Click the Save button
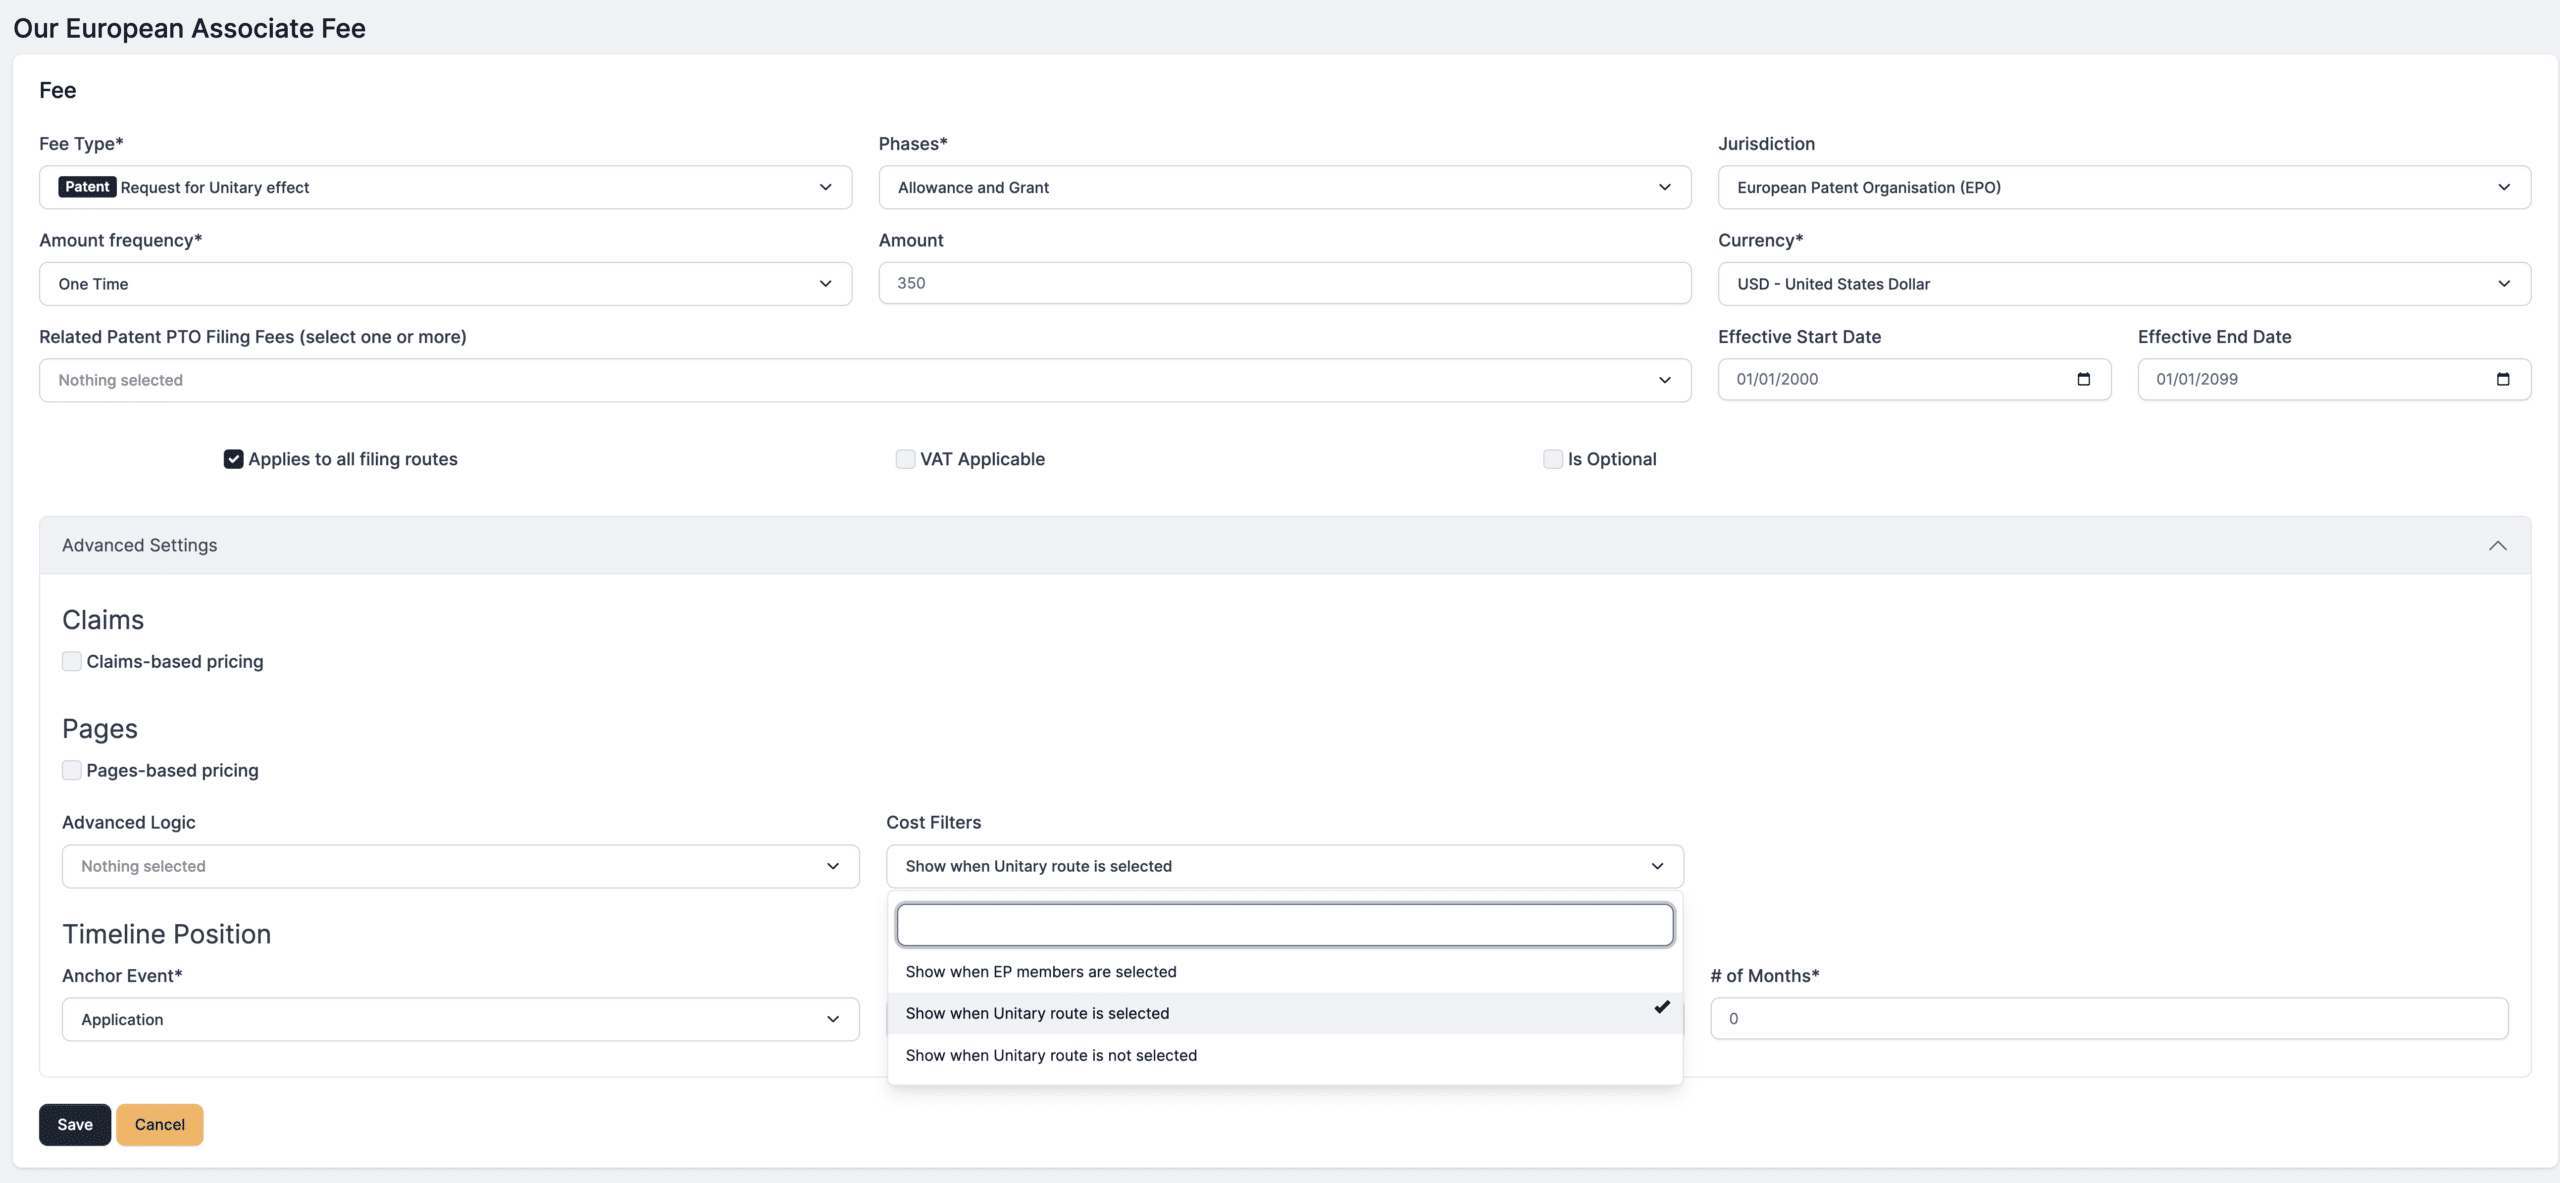Image resolution: width=2560 pixels, height=1183 pixels. point(75,1125)
